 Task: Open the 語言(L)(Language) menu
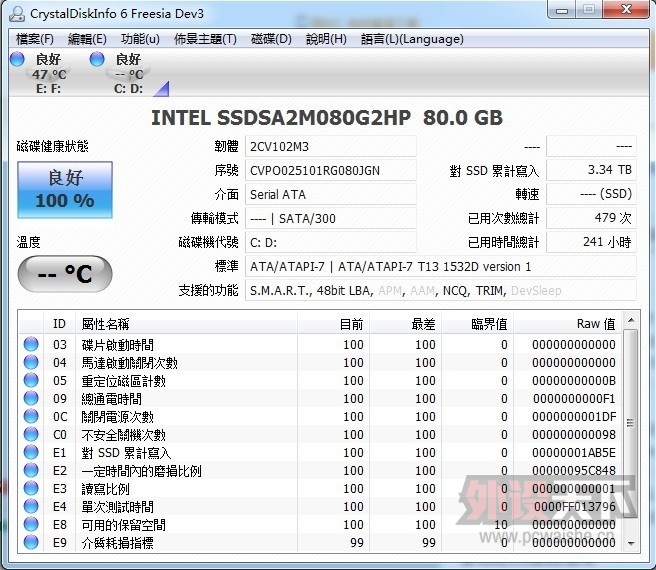point(412,39)
